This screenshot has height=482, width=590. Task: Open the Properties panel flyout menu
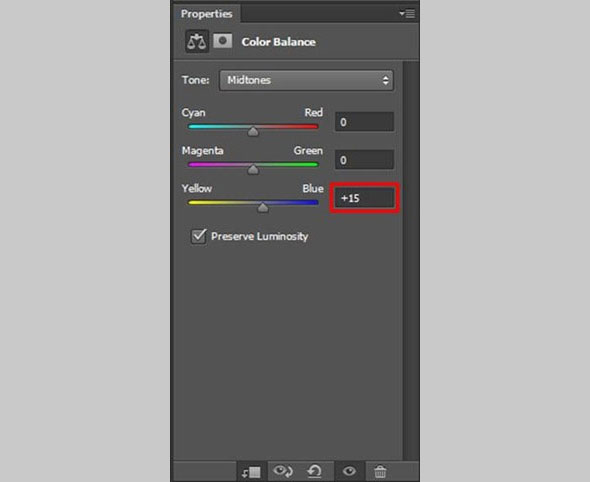coord(407,14)
